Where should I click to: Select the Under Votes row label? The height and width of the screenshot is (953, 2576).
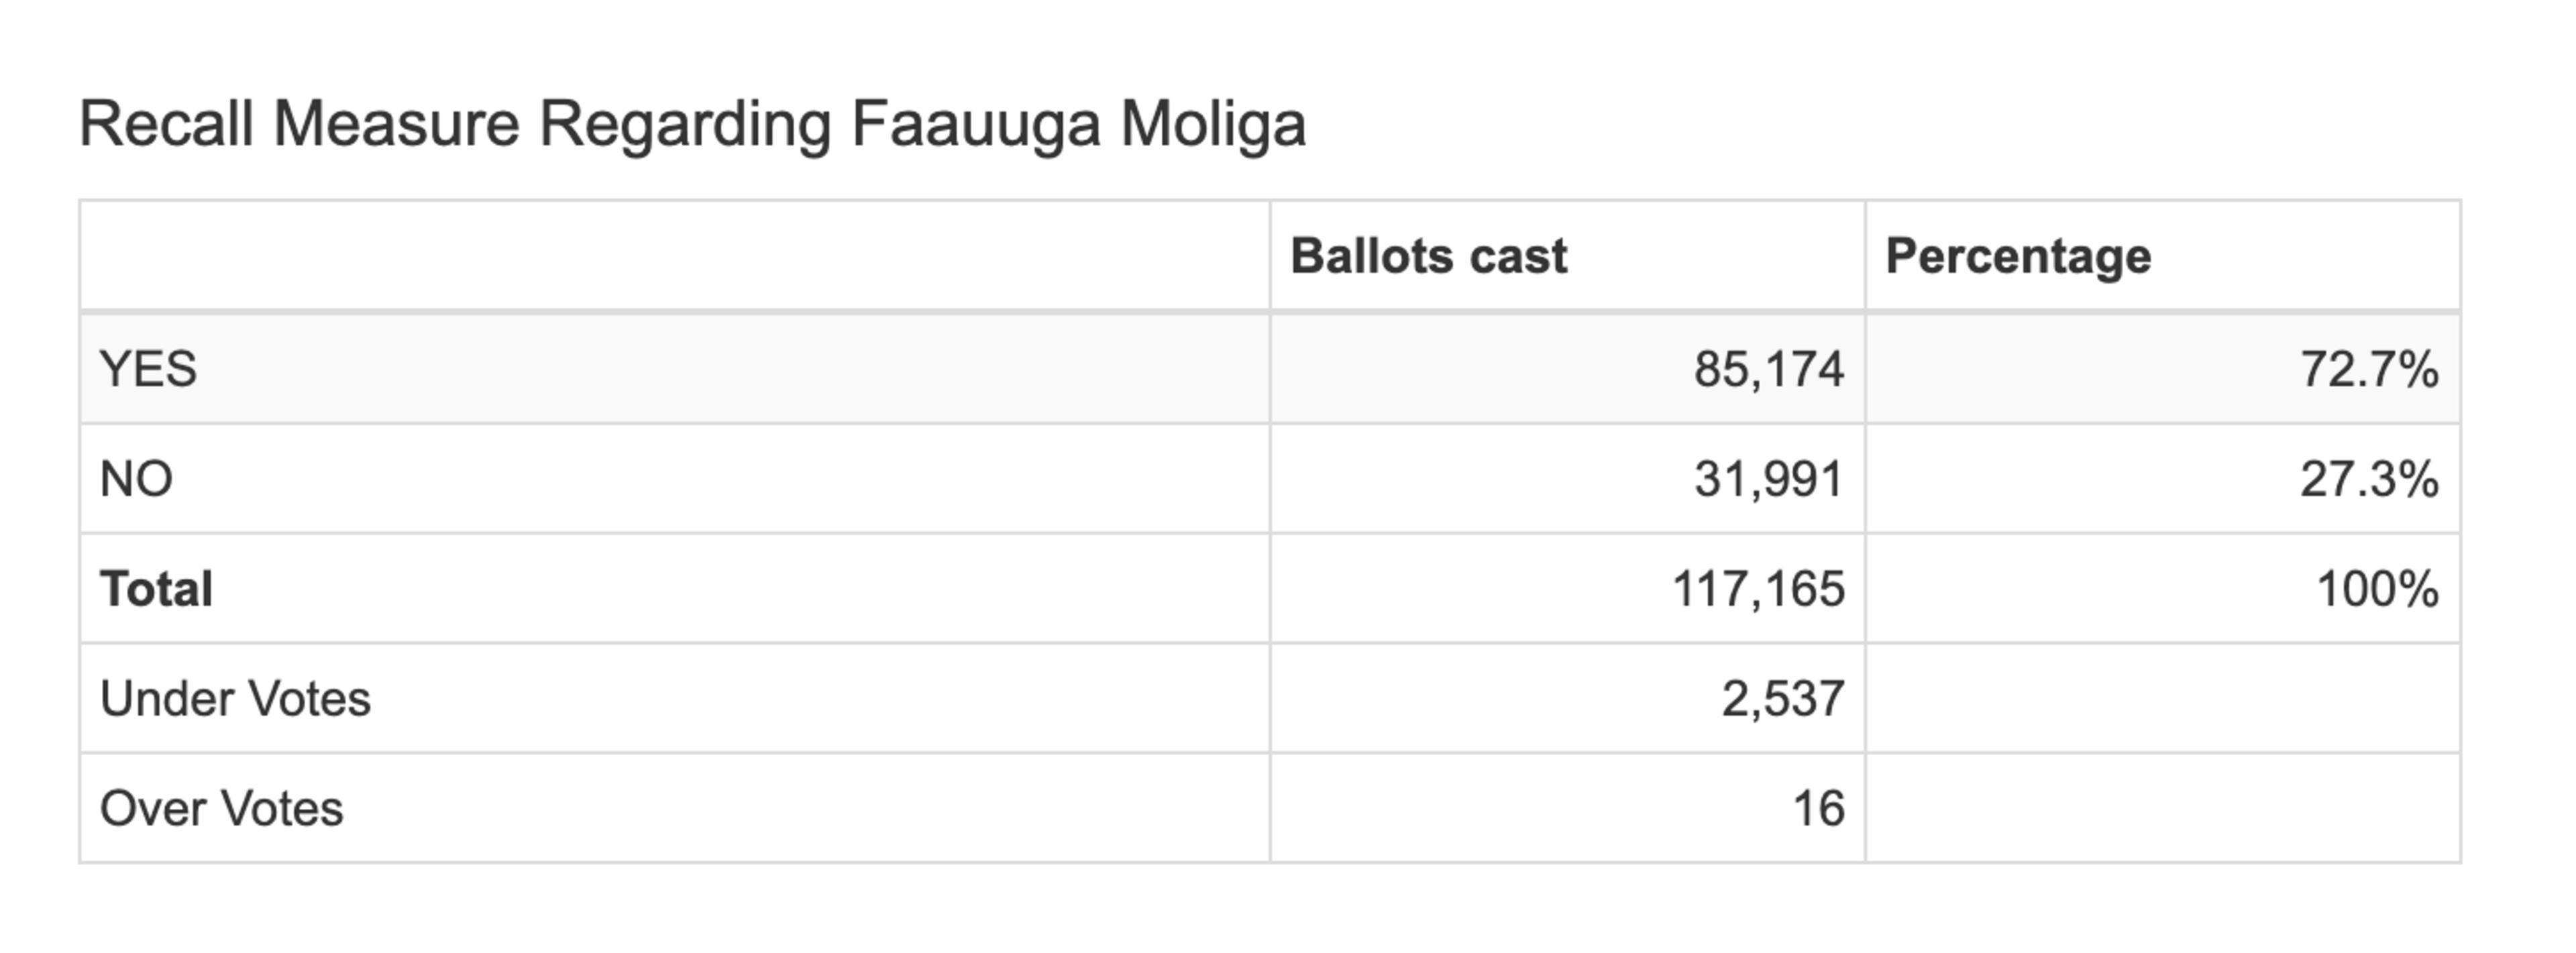coord(235,698)
